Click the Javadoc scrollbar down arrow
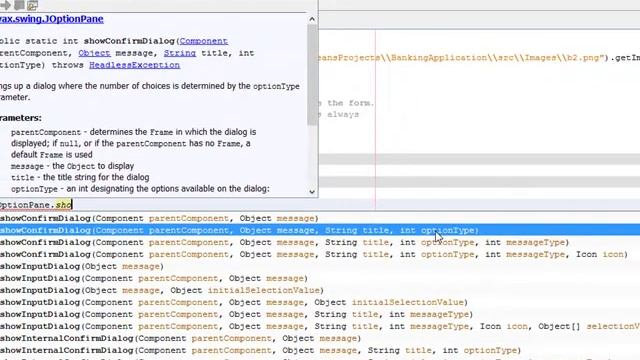This screenshot has height=360, width=640. 312,192
